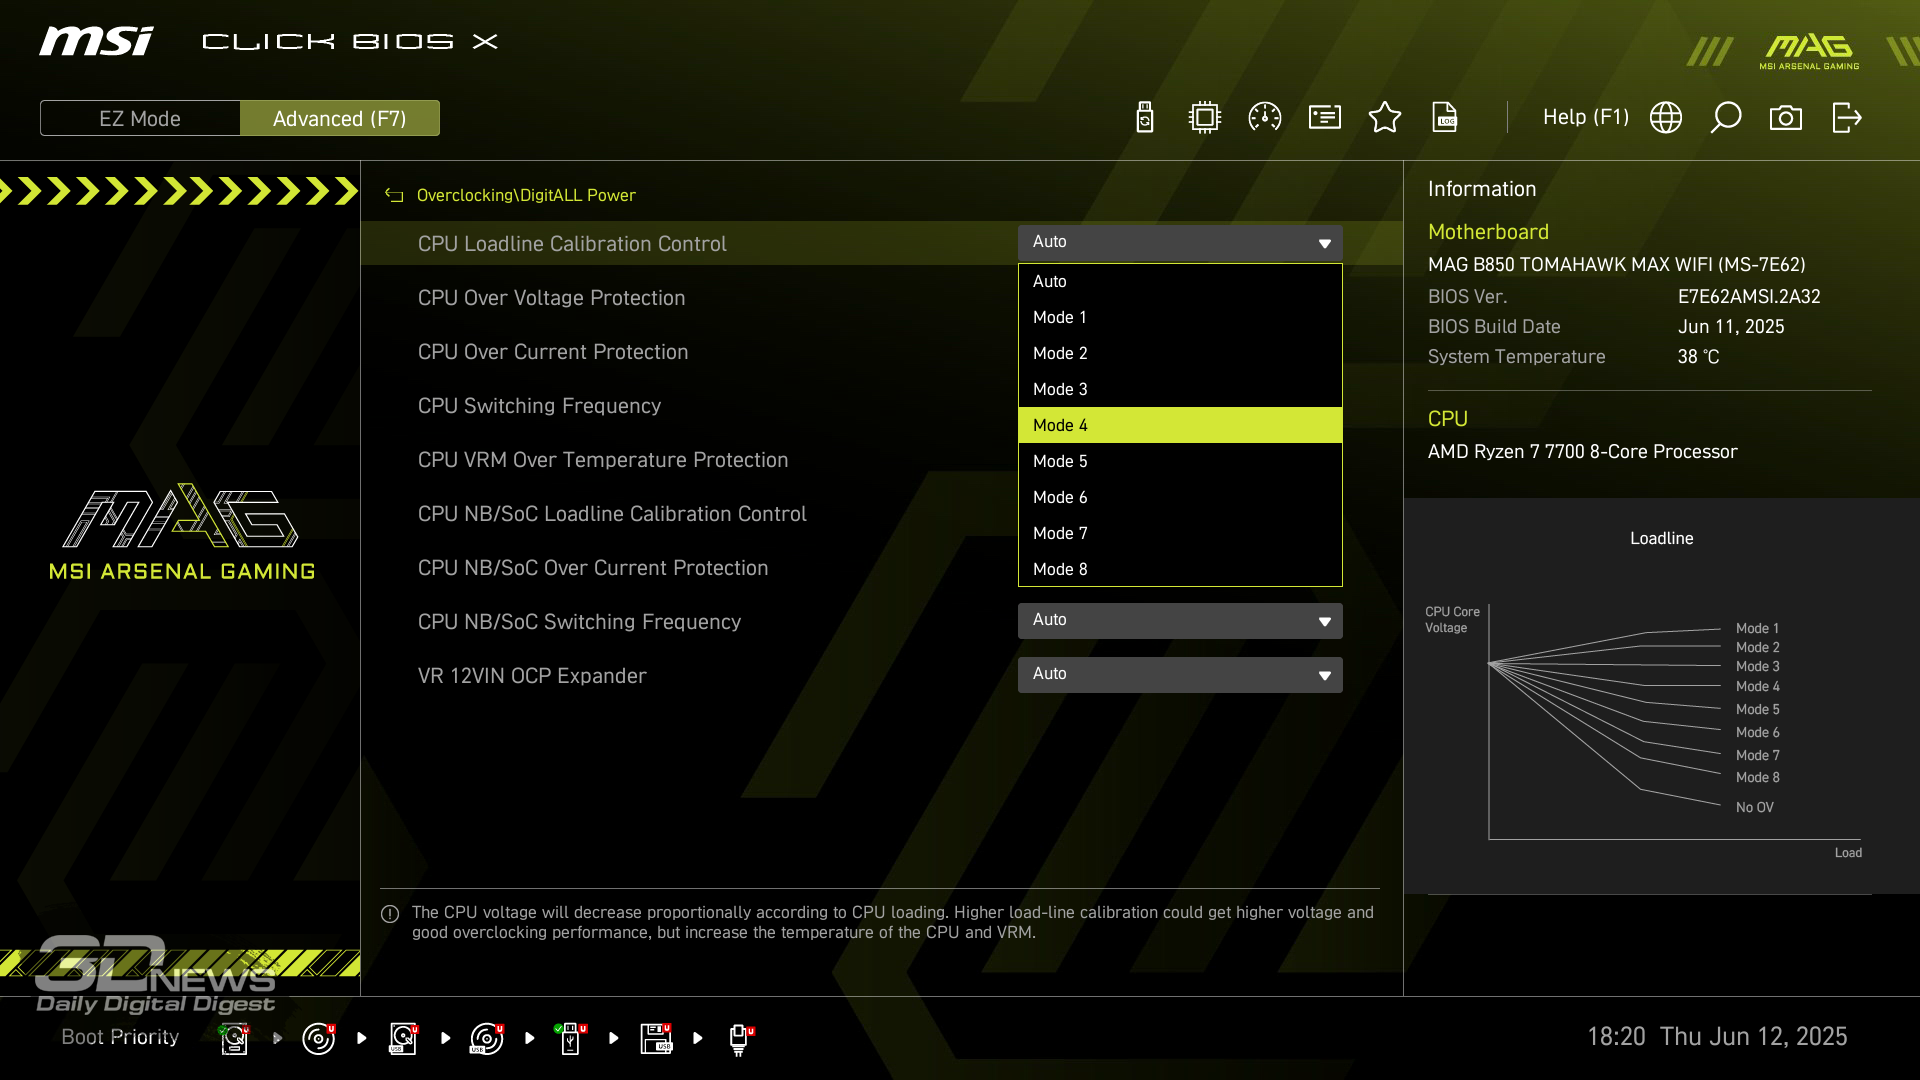
Task: Switch to EZ Mode
Action: tap(140, 118)
